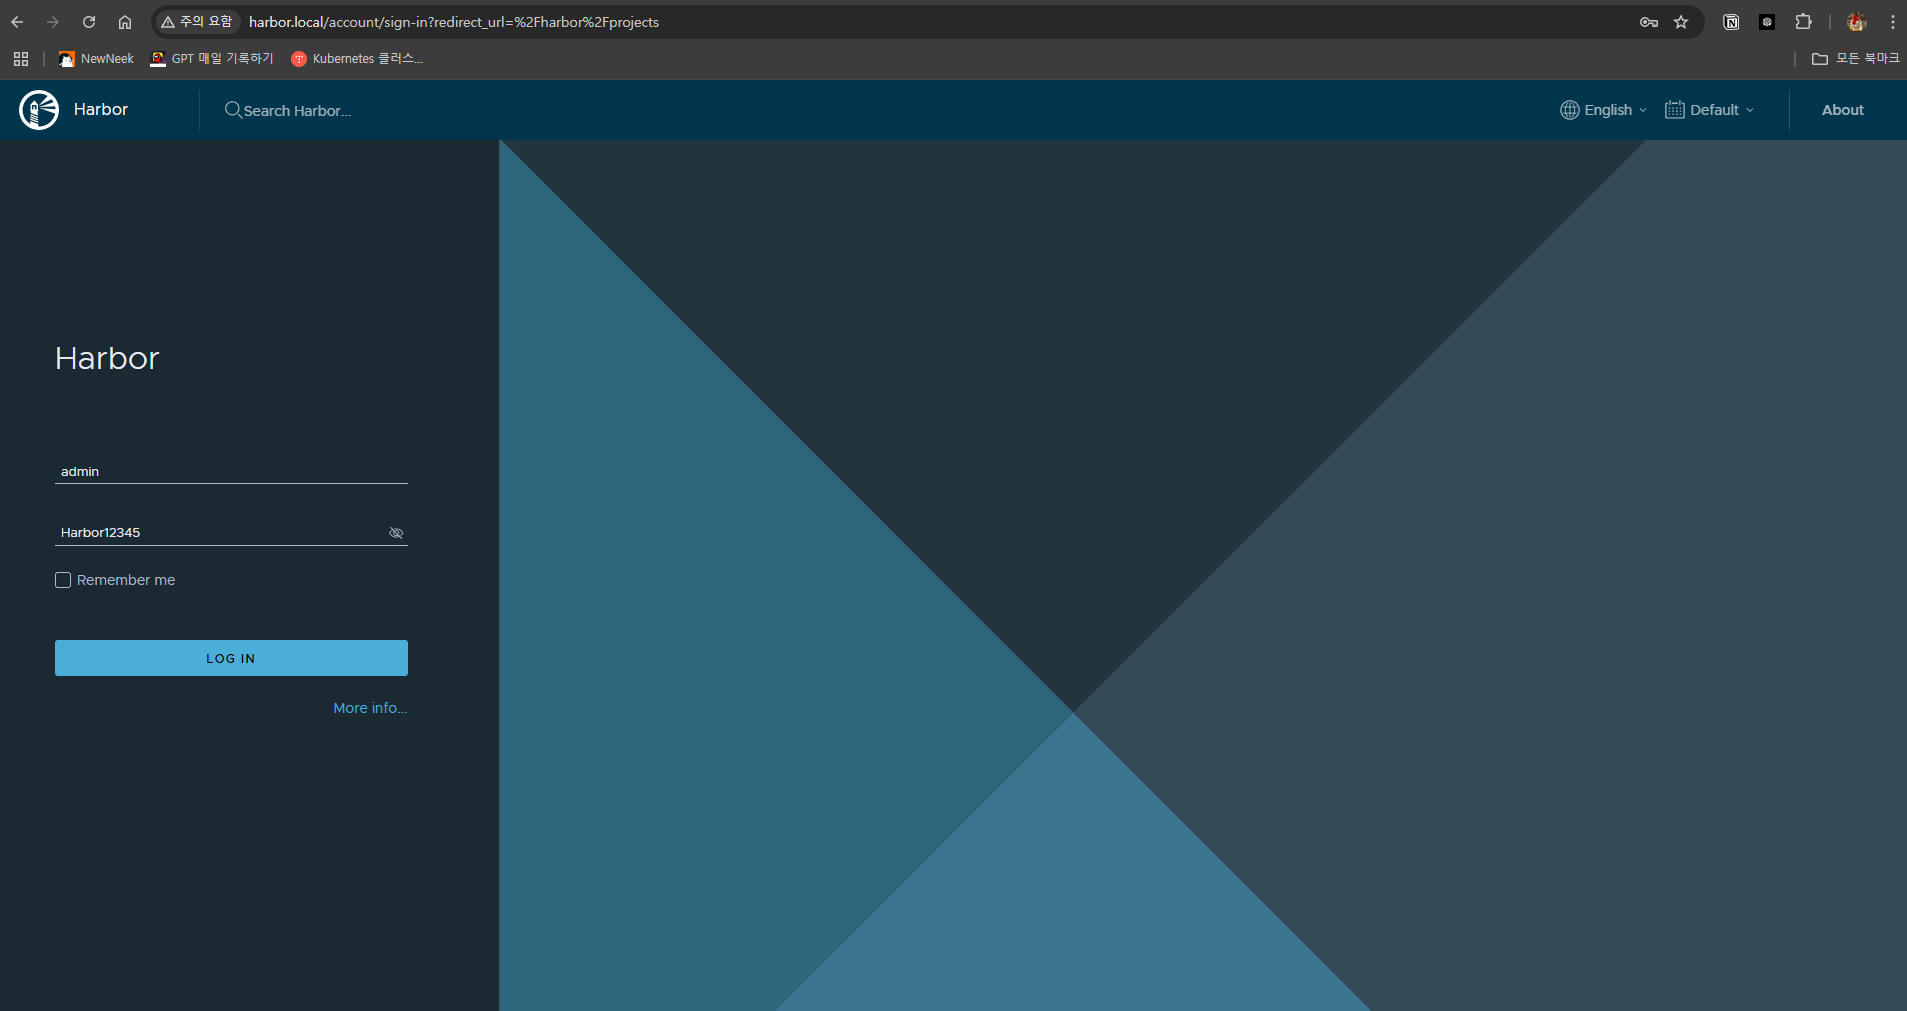
Task: Click the LOG IN button
Action: point(231,658)
